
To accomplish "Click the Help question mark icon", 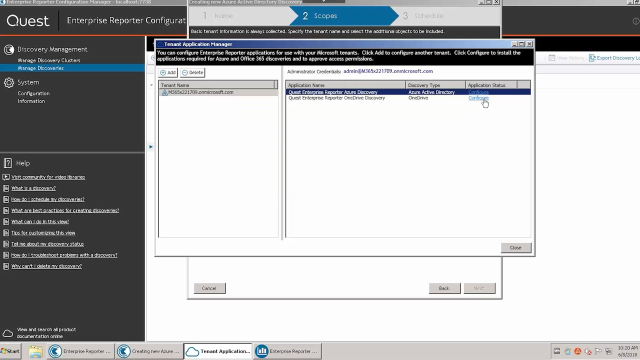I will (x=8, y=163).
